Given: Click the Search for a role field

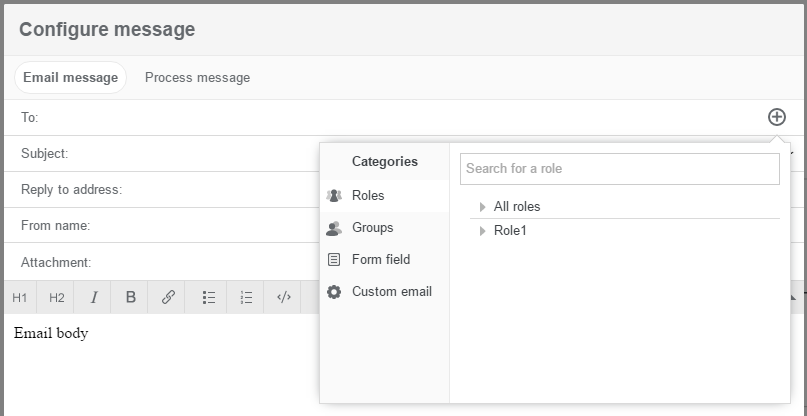Looking at the screenshot, I should point(619,169).
